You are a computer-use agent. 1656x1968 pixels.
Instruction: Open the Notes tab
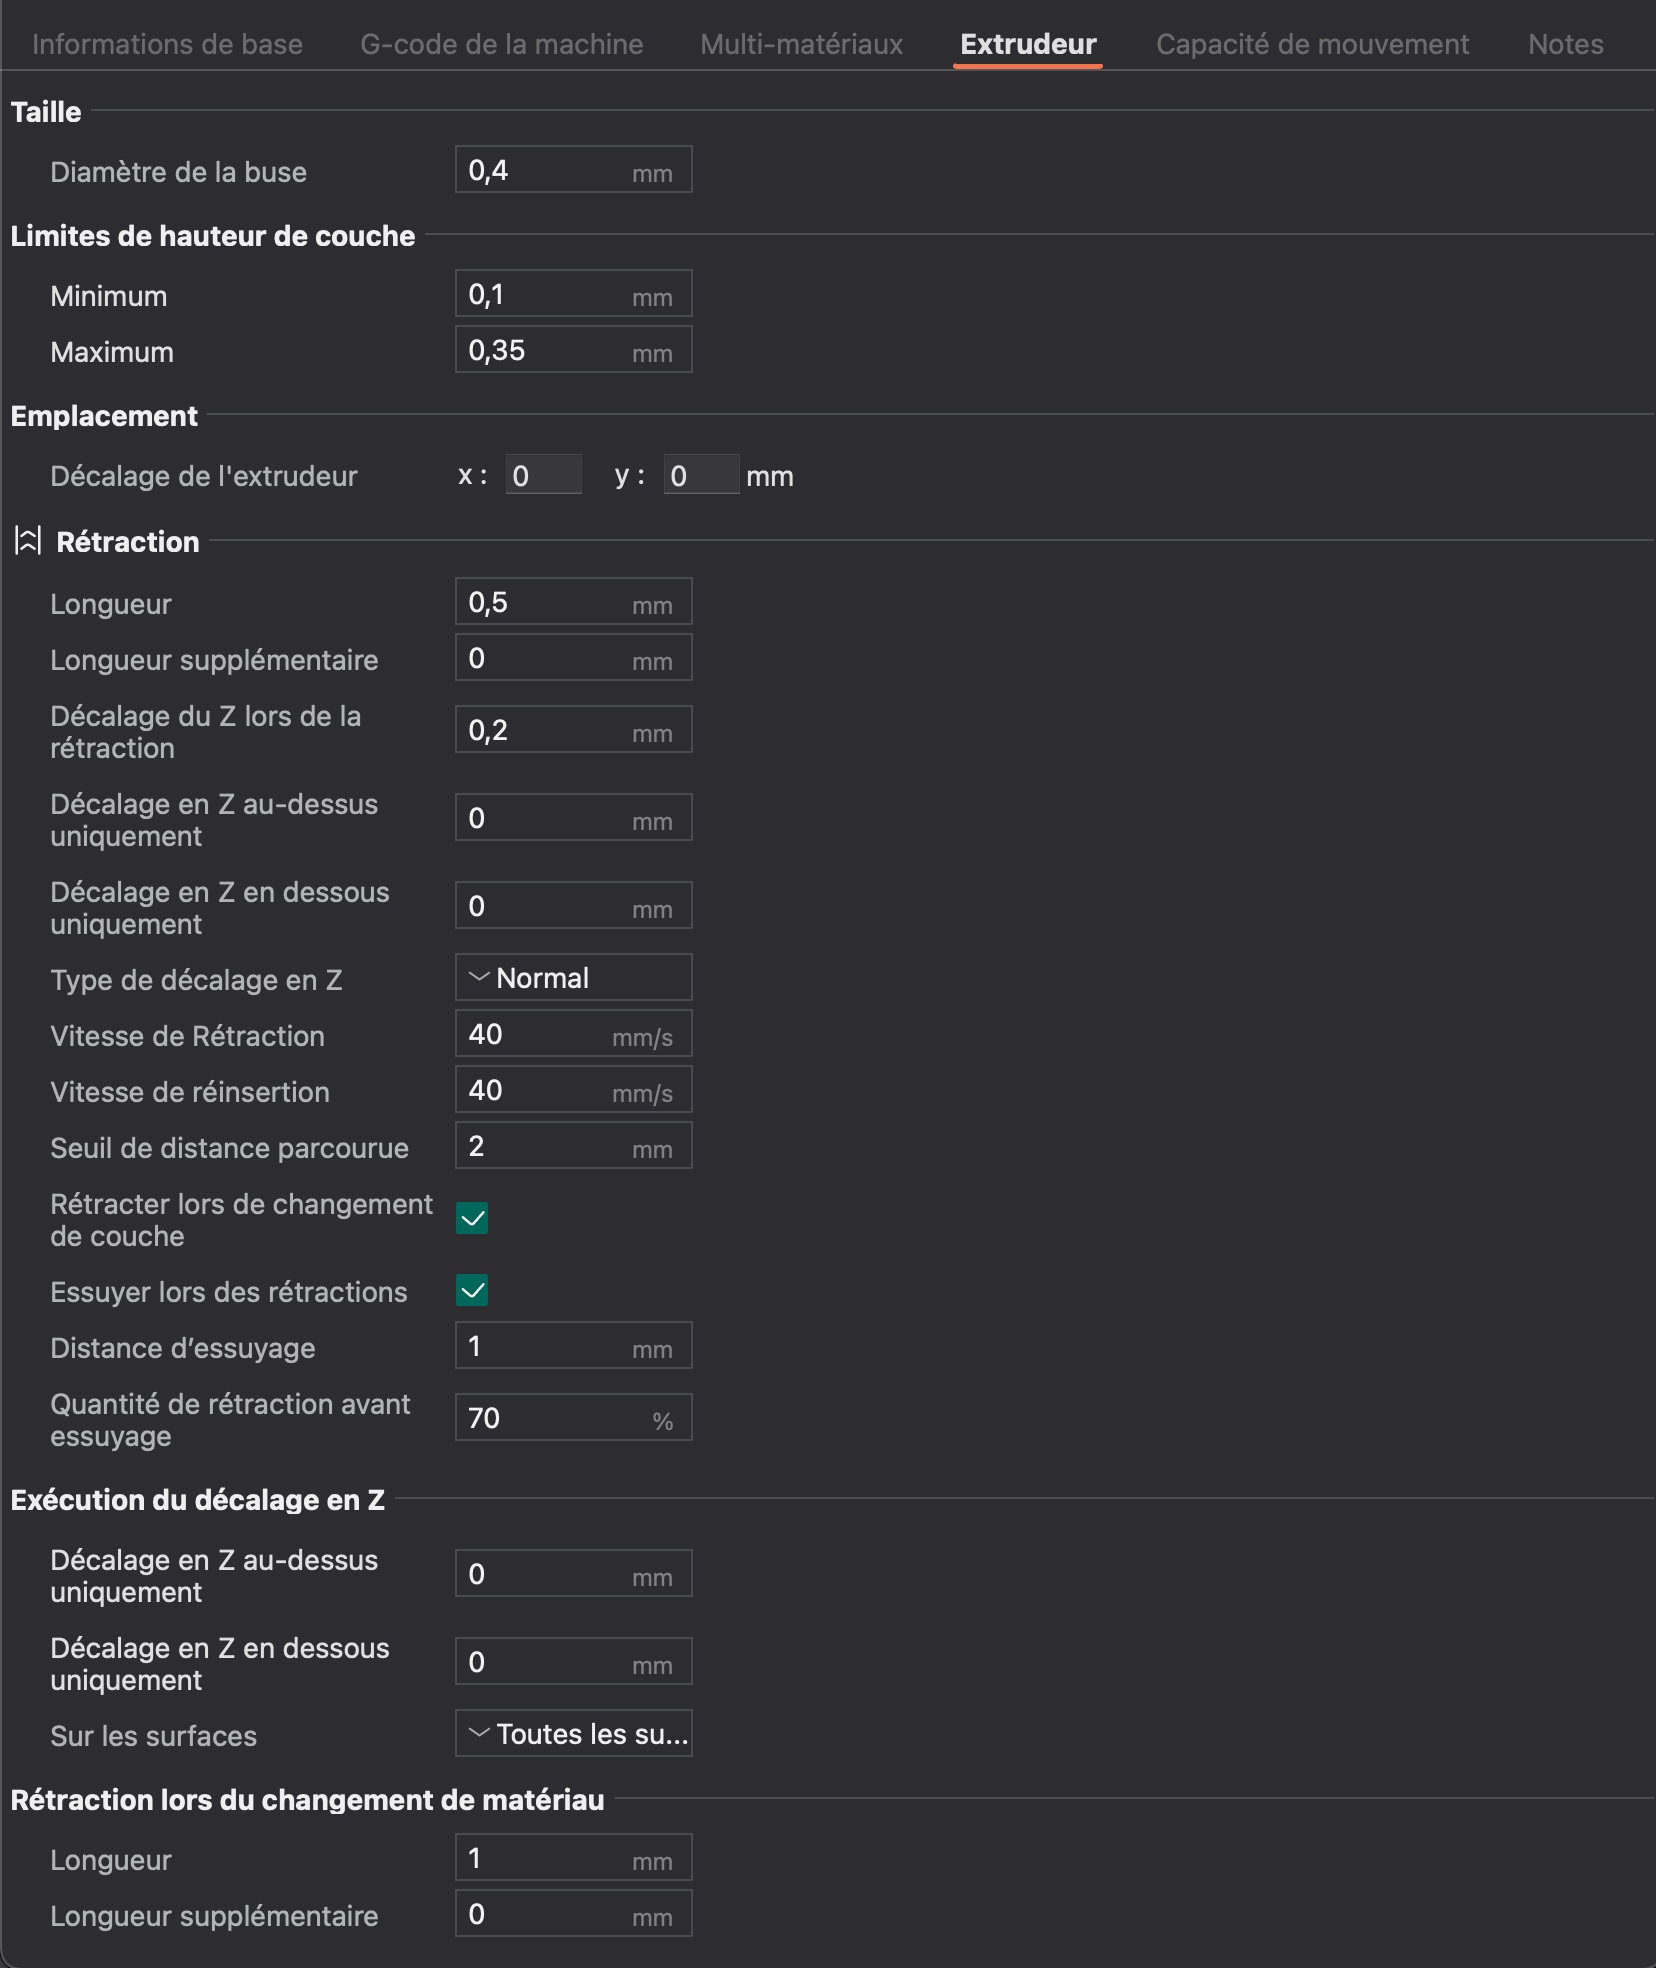coord(1565,44)
